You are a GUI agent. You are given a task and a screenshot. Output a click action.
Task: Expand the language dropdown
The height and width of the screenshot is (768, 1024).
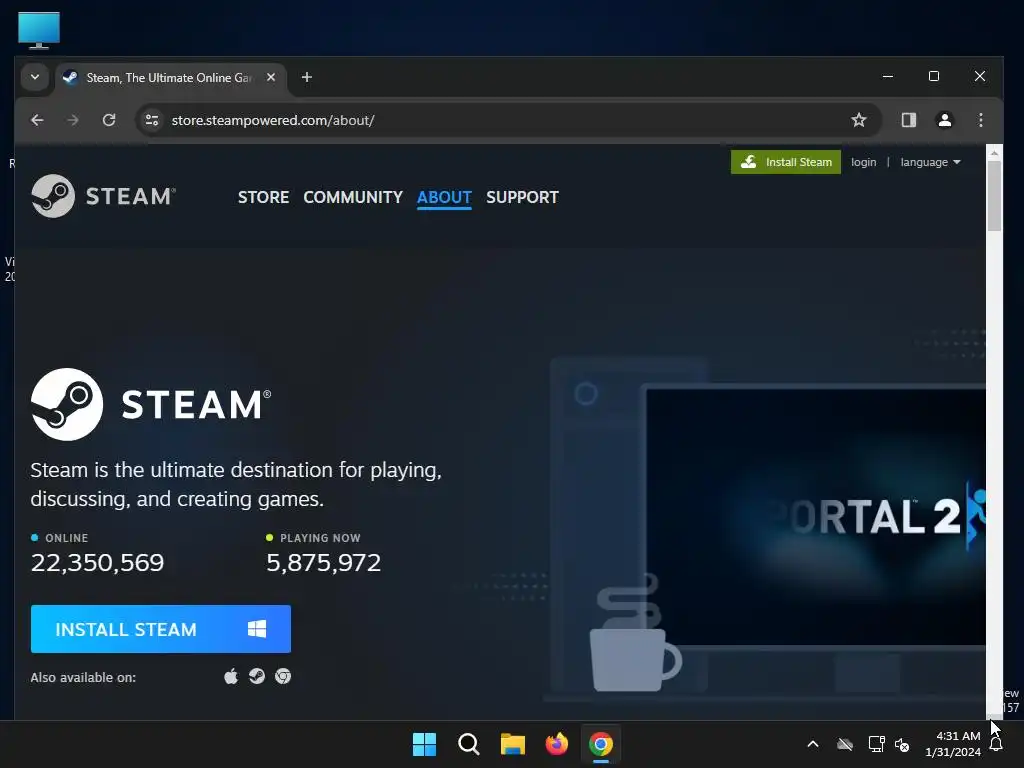point(930,162)
